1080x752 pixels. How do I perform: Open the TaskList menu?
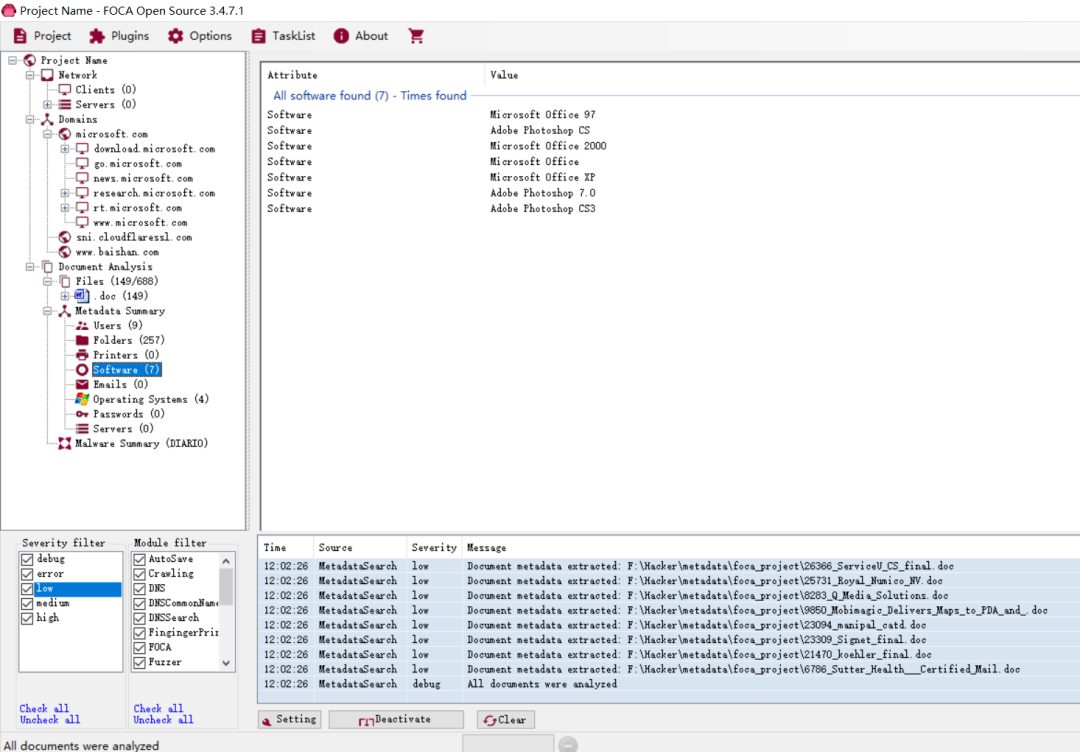pyautogui.click(x=283, y=36)
